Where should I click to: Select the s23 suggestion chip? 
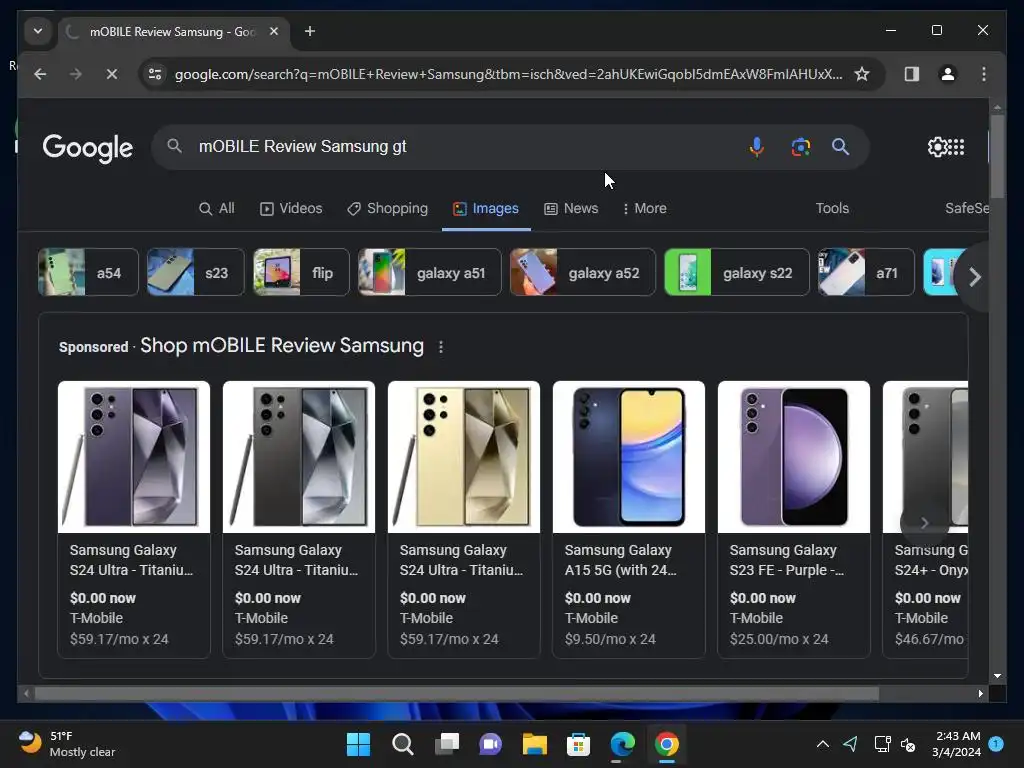click(195, 272)
